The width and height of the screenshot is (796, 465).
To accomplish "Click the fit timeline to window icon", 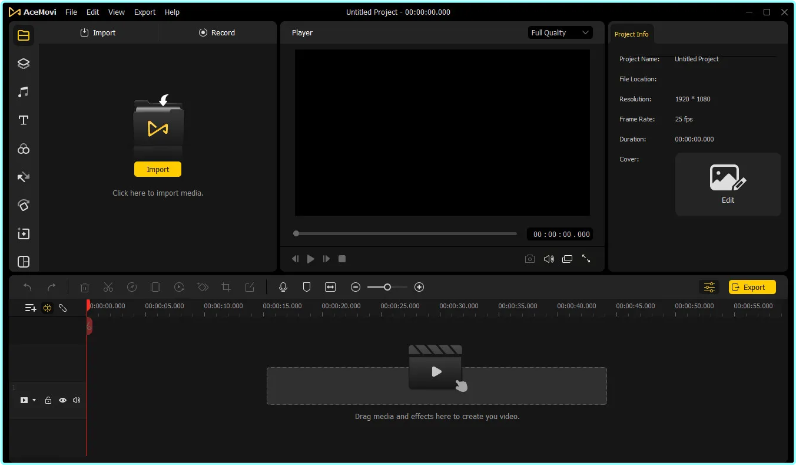I will (x=330, y=287).
